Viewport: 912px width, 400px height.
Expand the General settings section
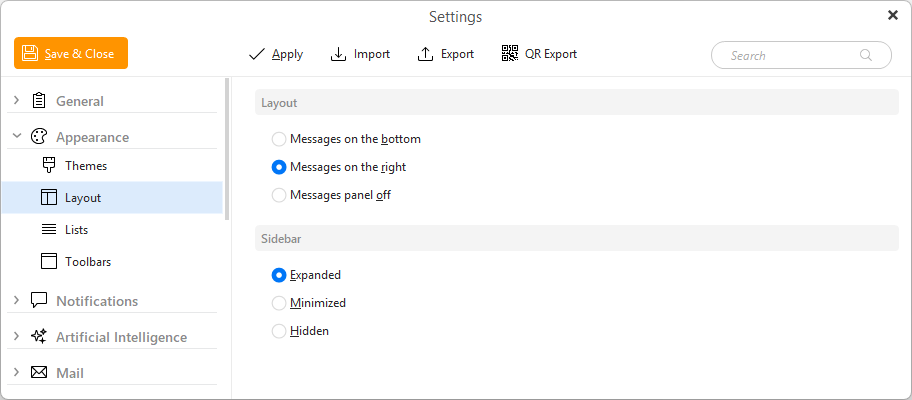[16, 101]
